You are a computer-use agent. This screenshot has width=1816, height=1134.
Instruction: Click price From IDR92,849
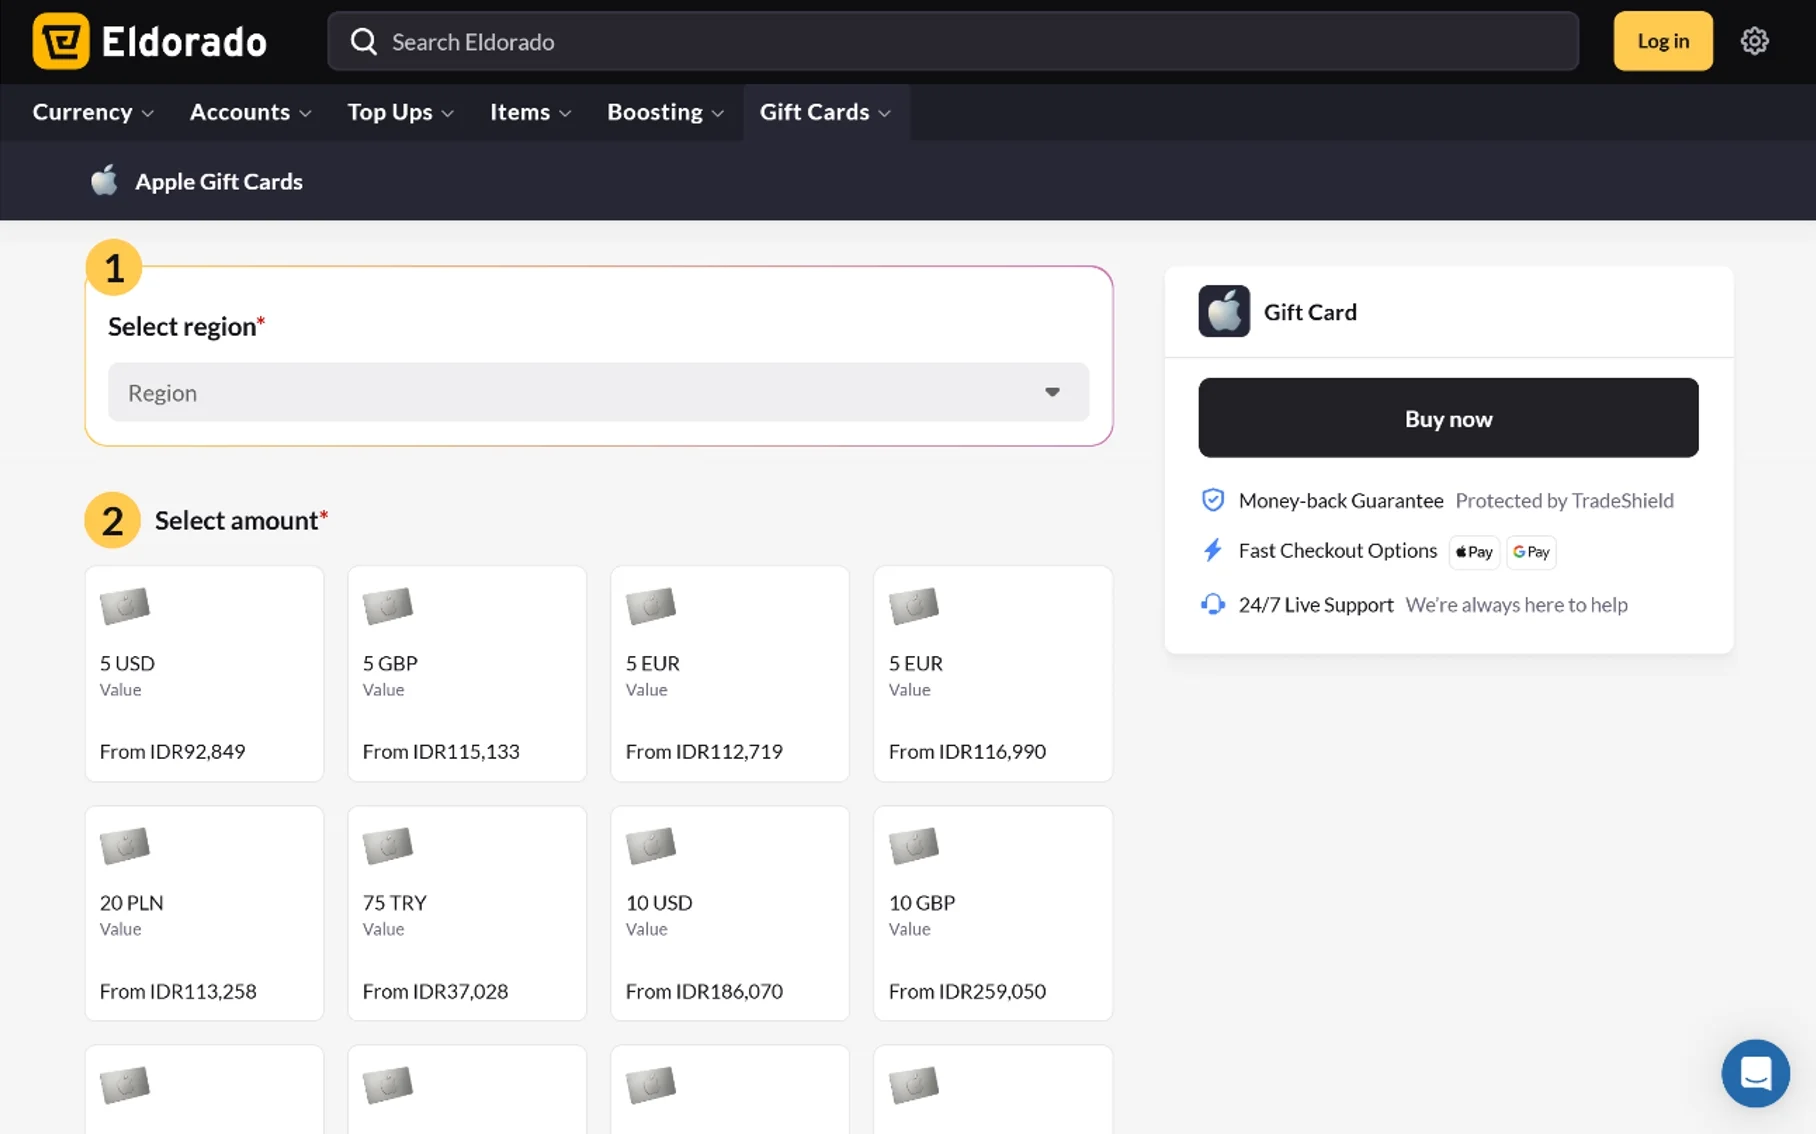[x=172, y=751]
